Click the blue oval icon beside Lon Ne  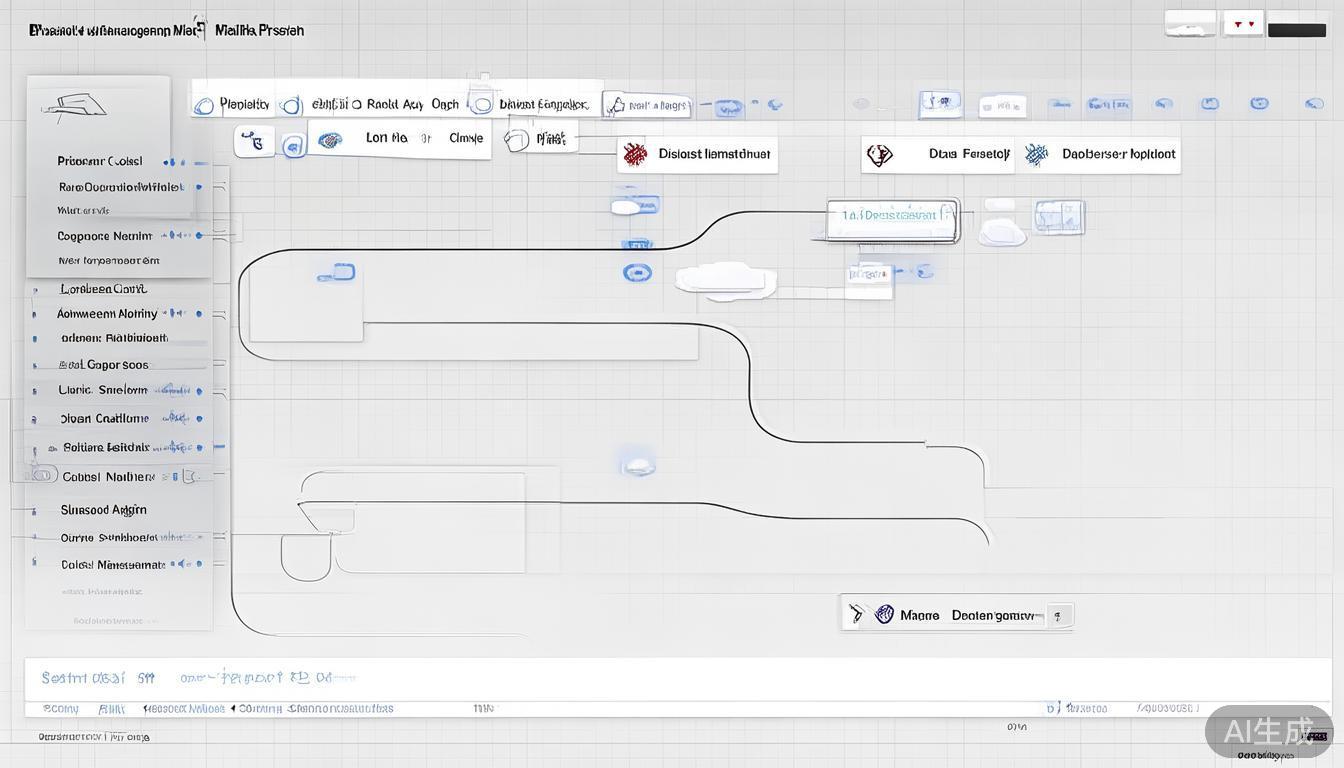click(x=329, y=140)
